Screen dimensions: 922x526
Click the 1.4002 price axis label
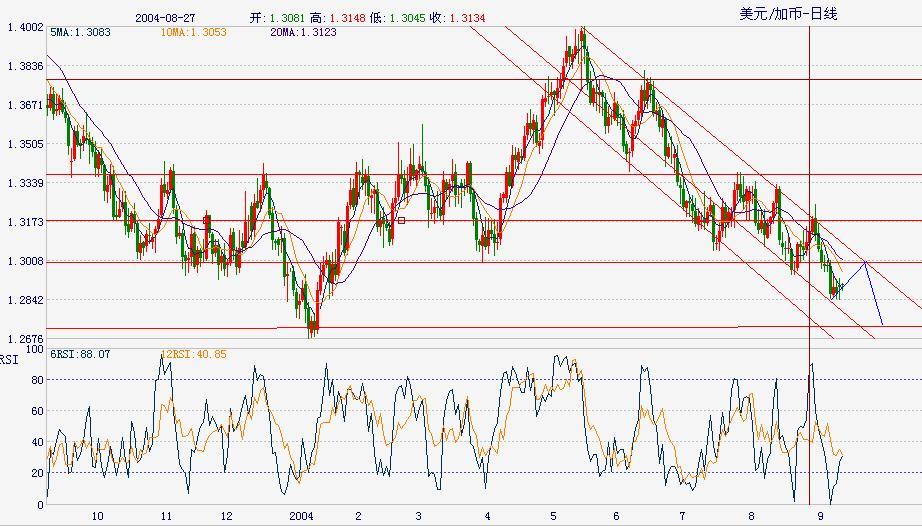tap(24, 27)
